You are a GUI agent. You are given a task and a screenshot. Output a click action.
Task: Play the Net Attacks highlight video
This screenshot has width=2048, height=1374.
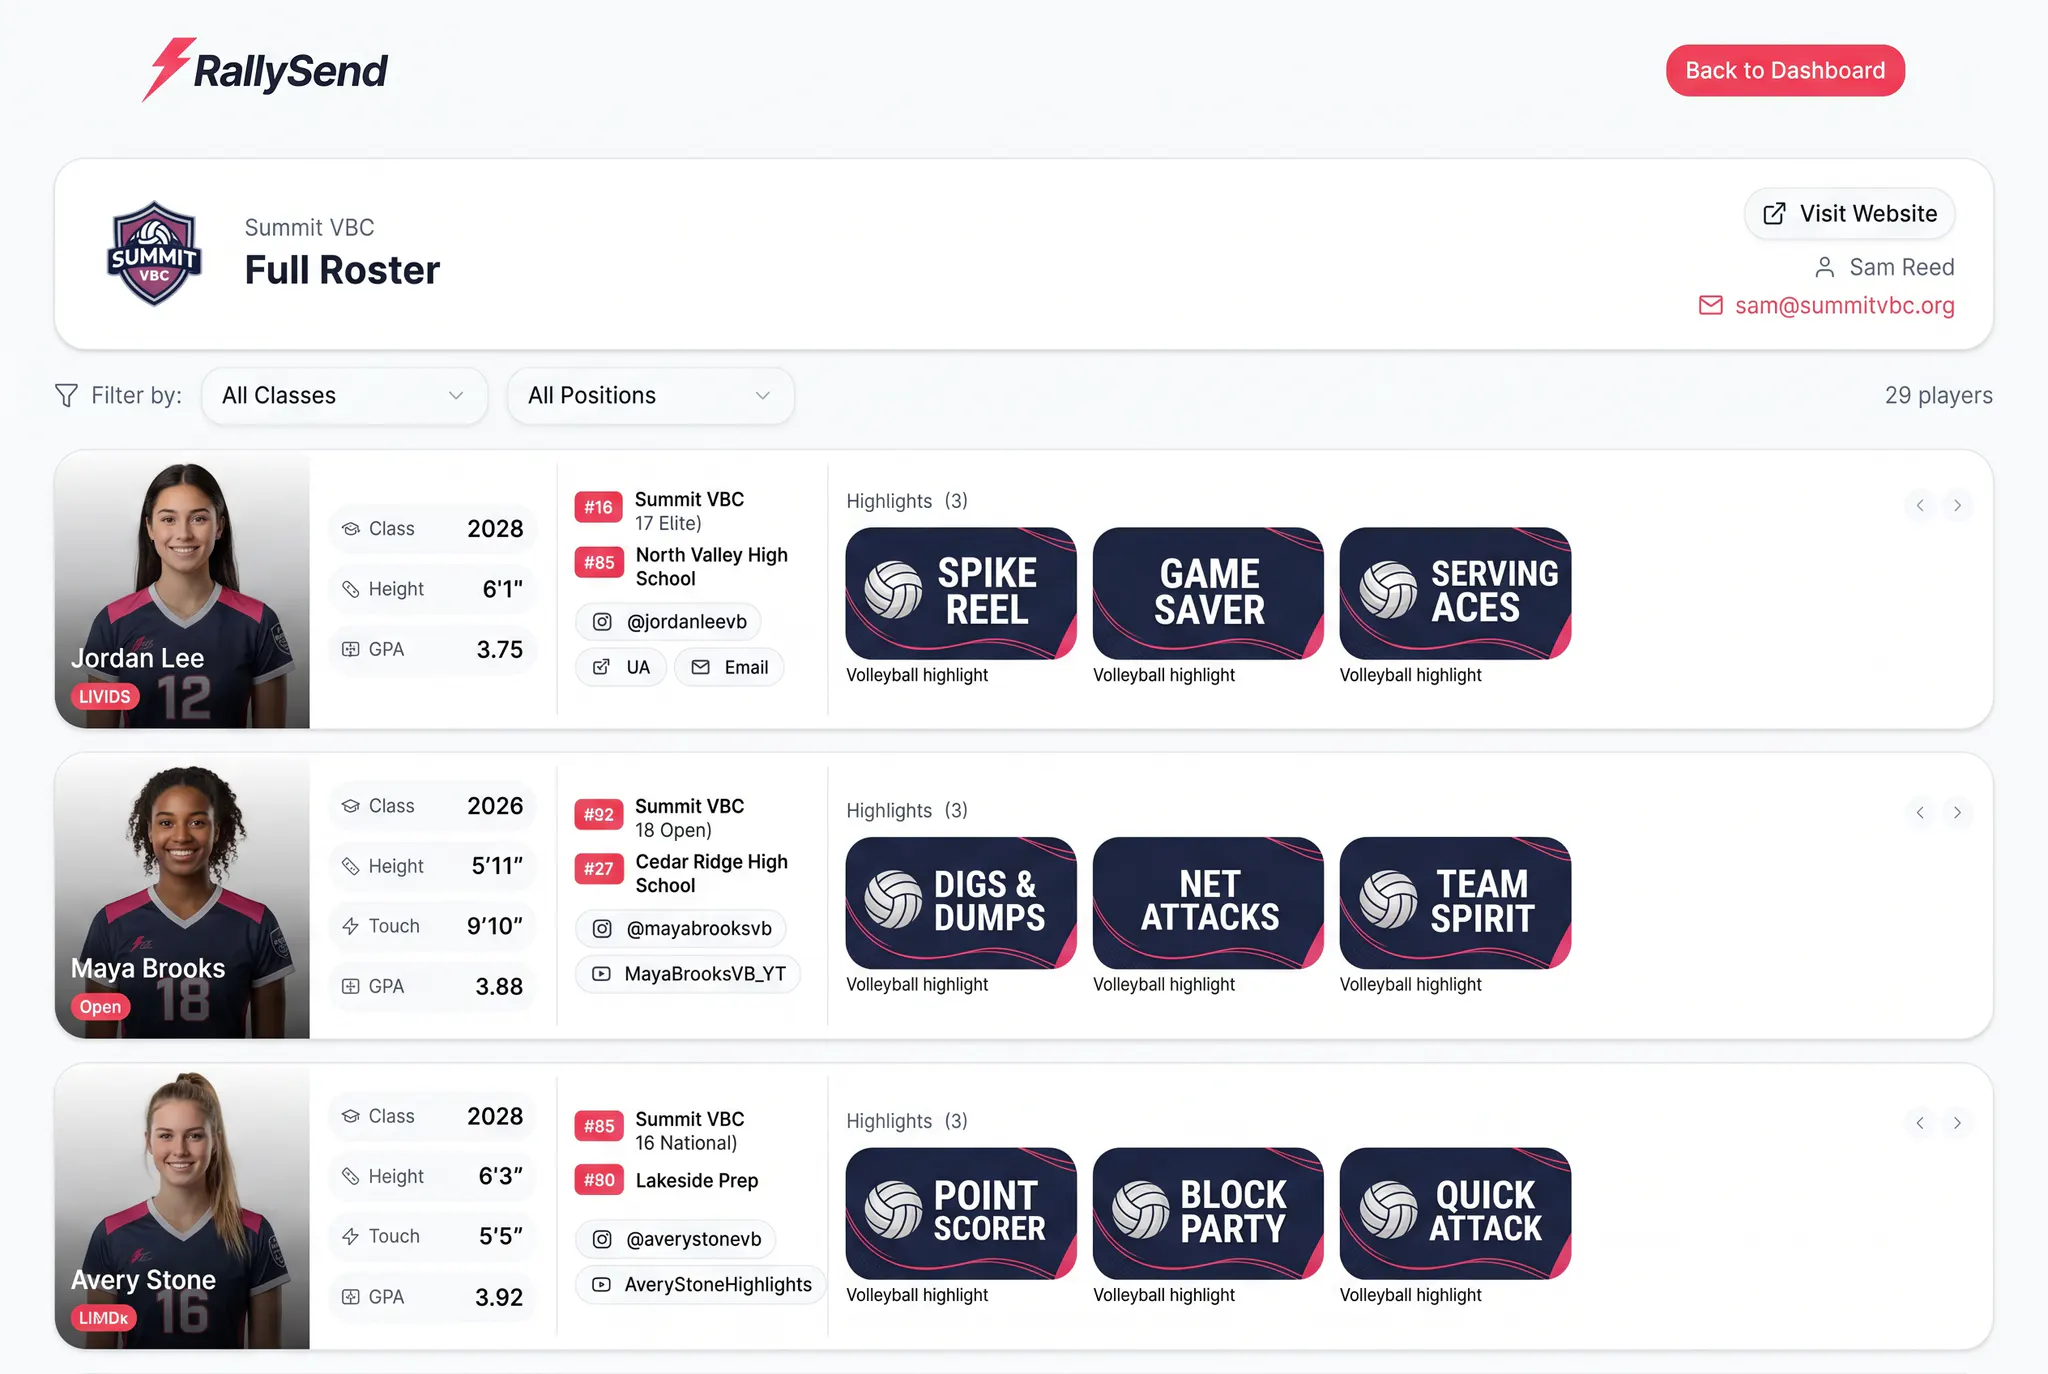pyautogui.click(x=1208, y=903)
